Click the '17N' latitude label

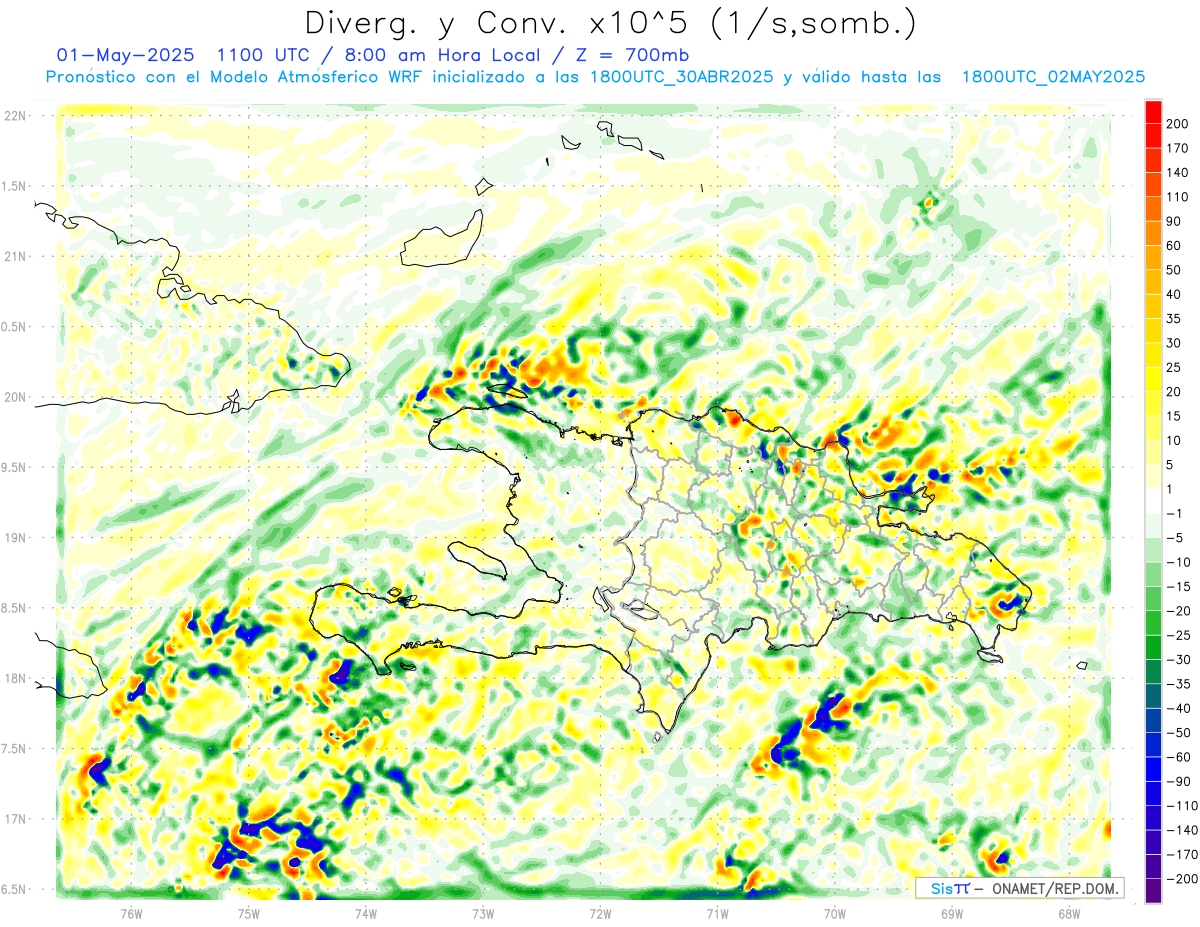tap(14, 819)
